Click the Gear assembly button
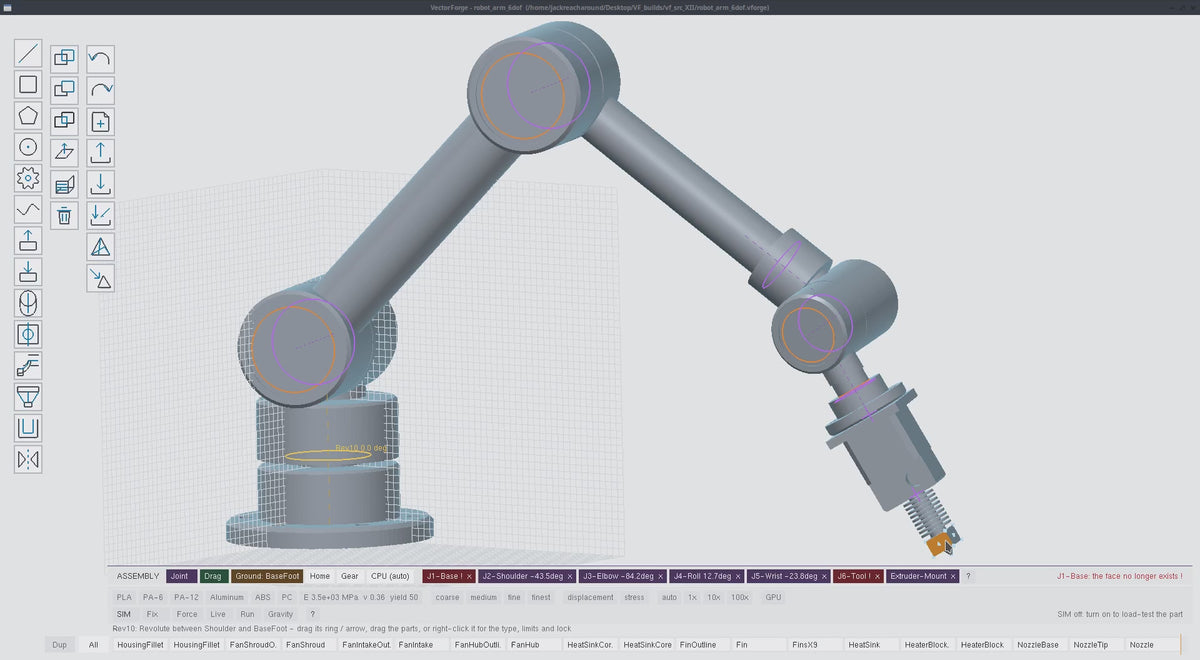 [x=349, y=576]
